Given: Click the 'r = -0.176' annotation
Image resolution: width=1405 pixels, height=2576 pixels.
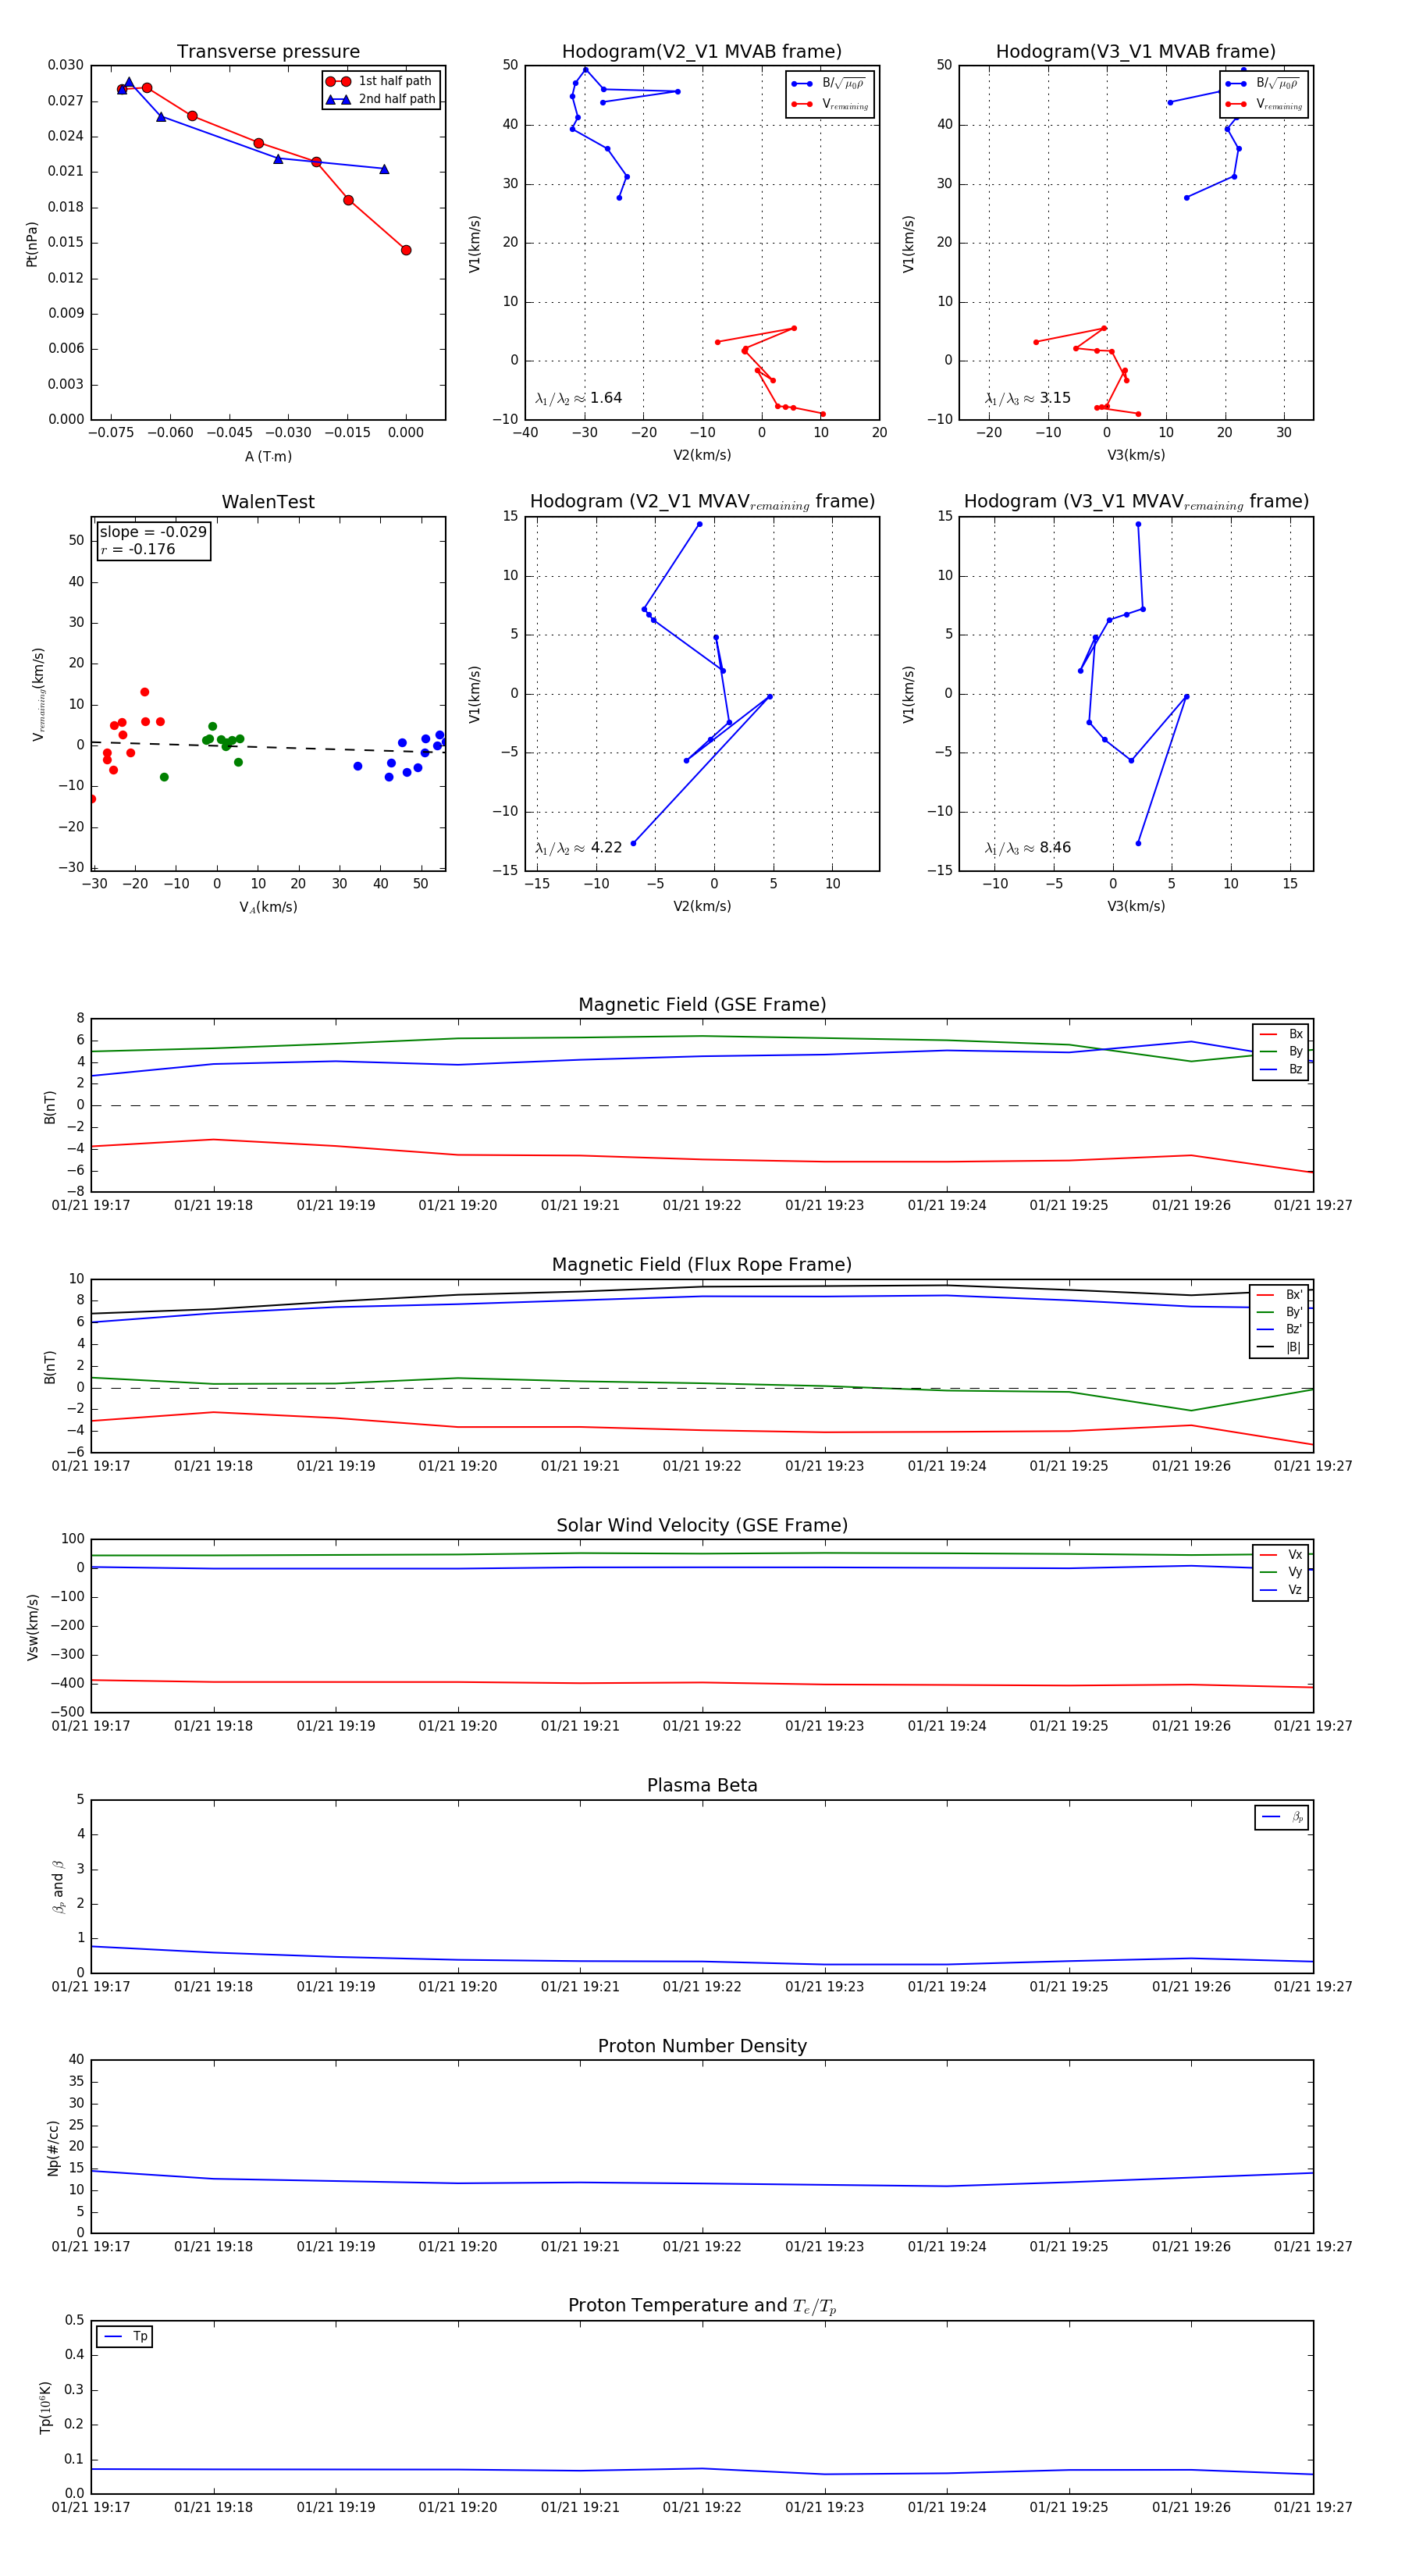Looking at the screenshot, I should point(138,549).
